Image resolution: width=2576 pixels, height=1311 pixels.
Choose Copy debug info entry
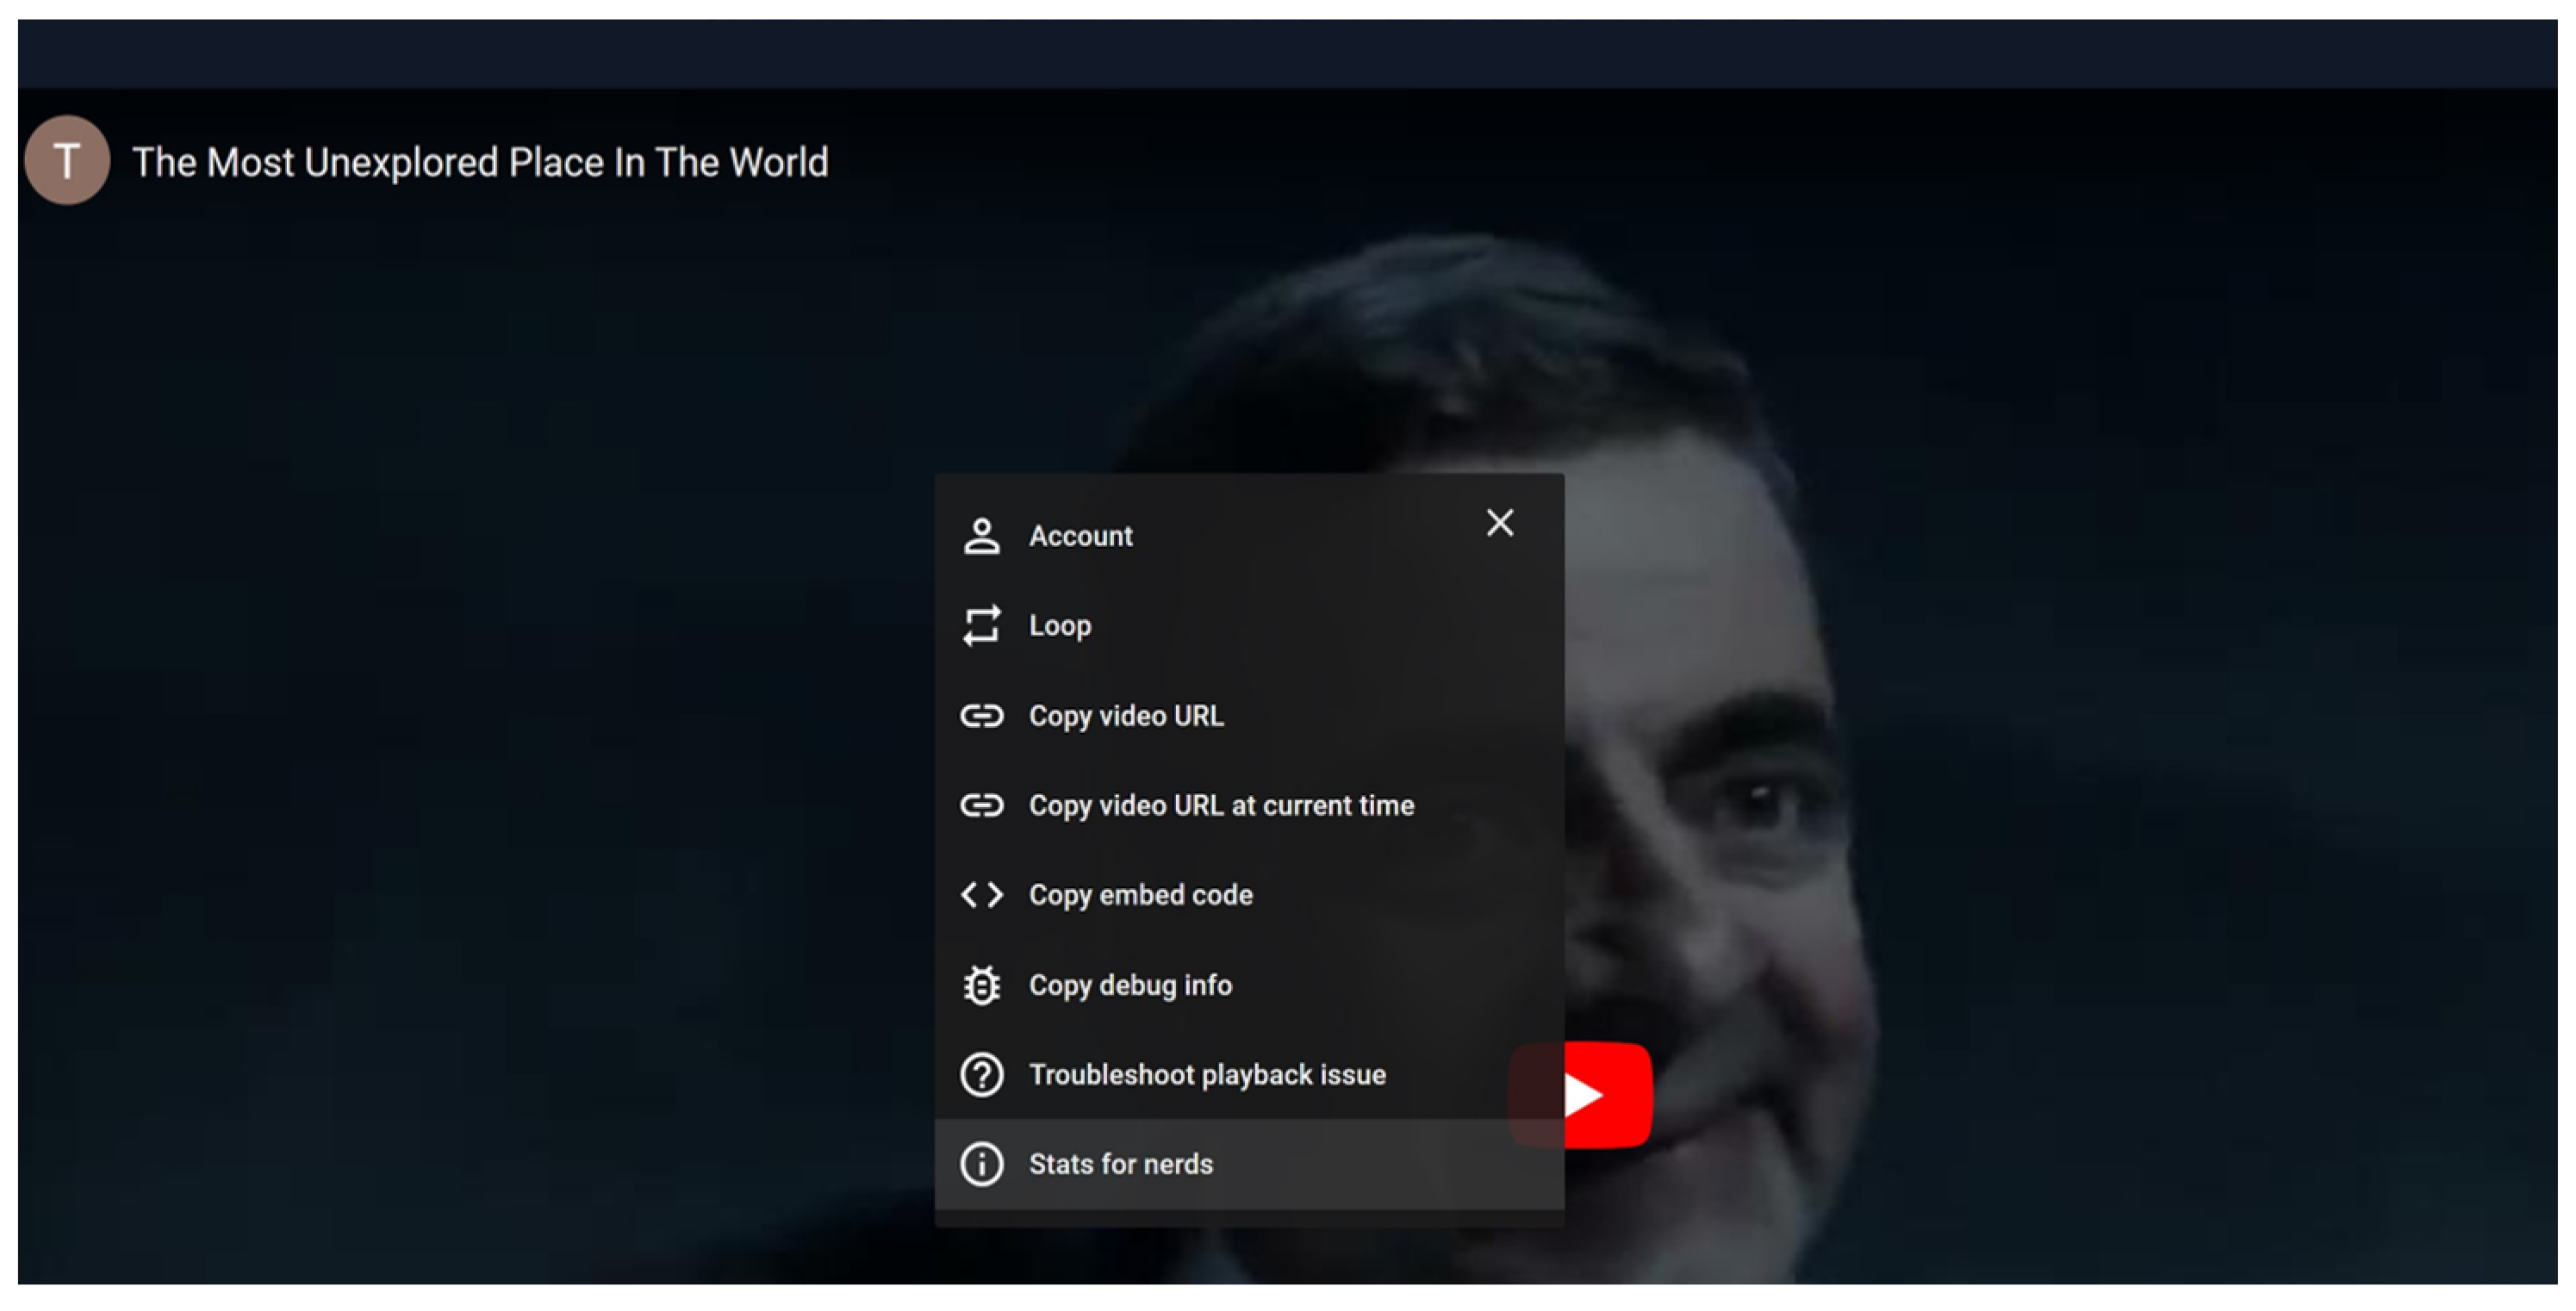pyautogui.click(x=1130, y=985)
